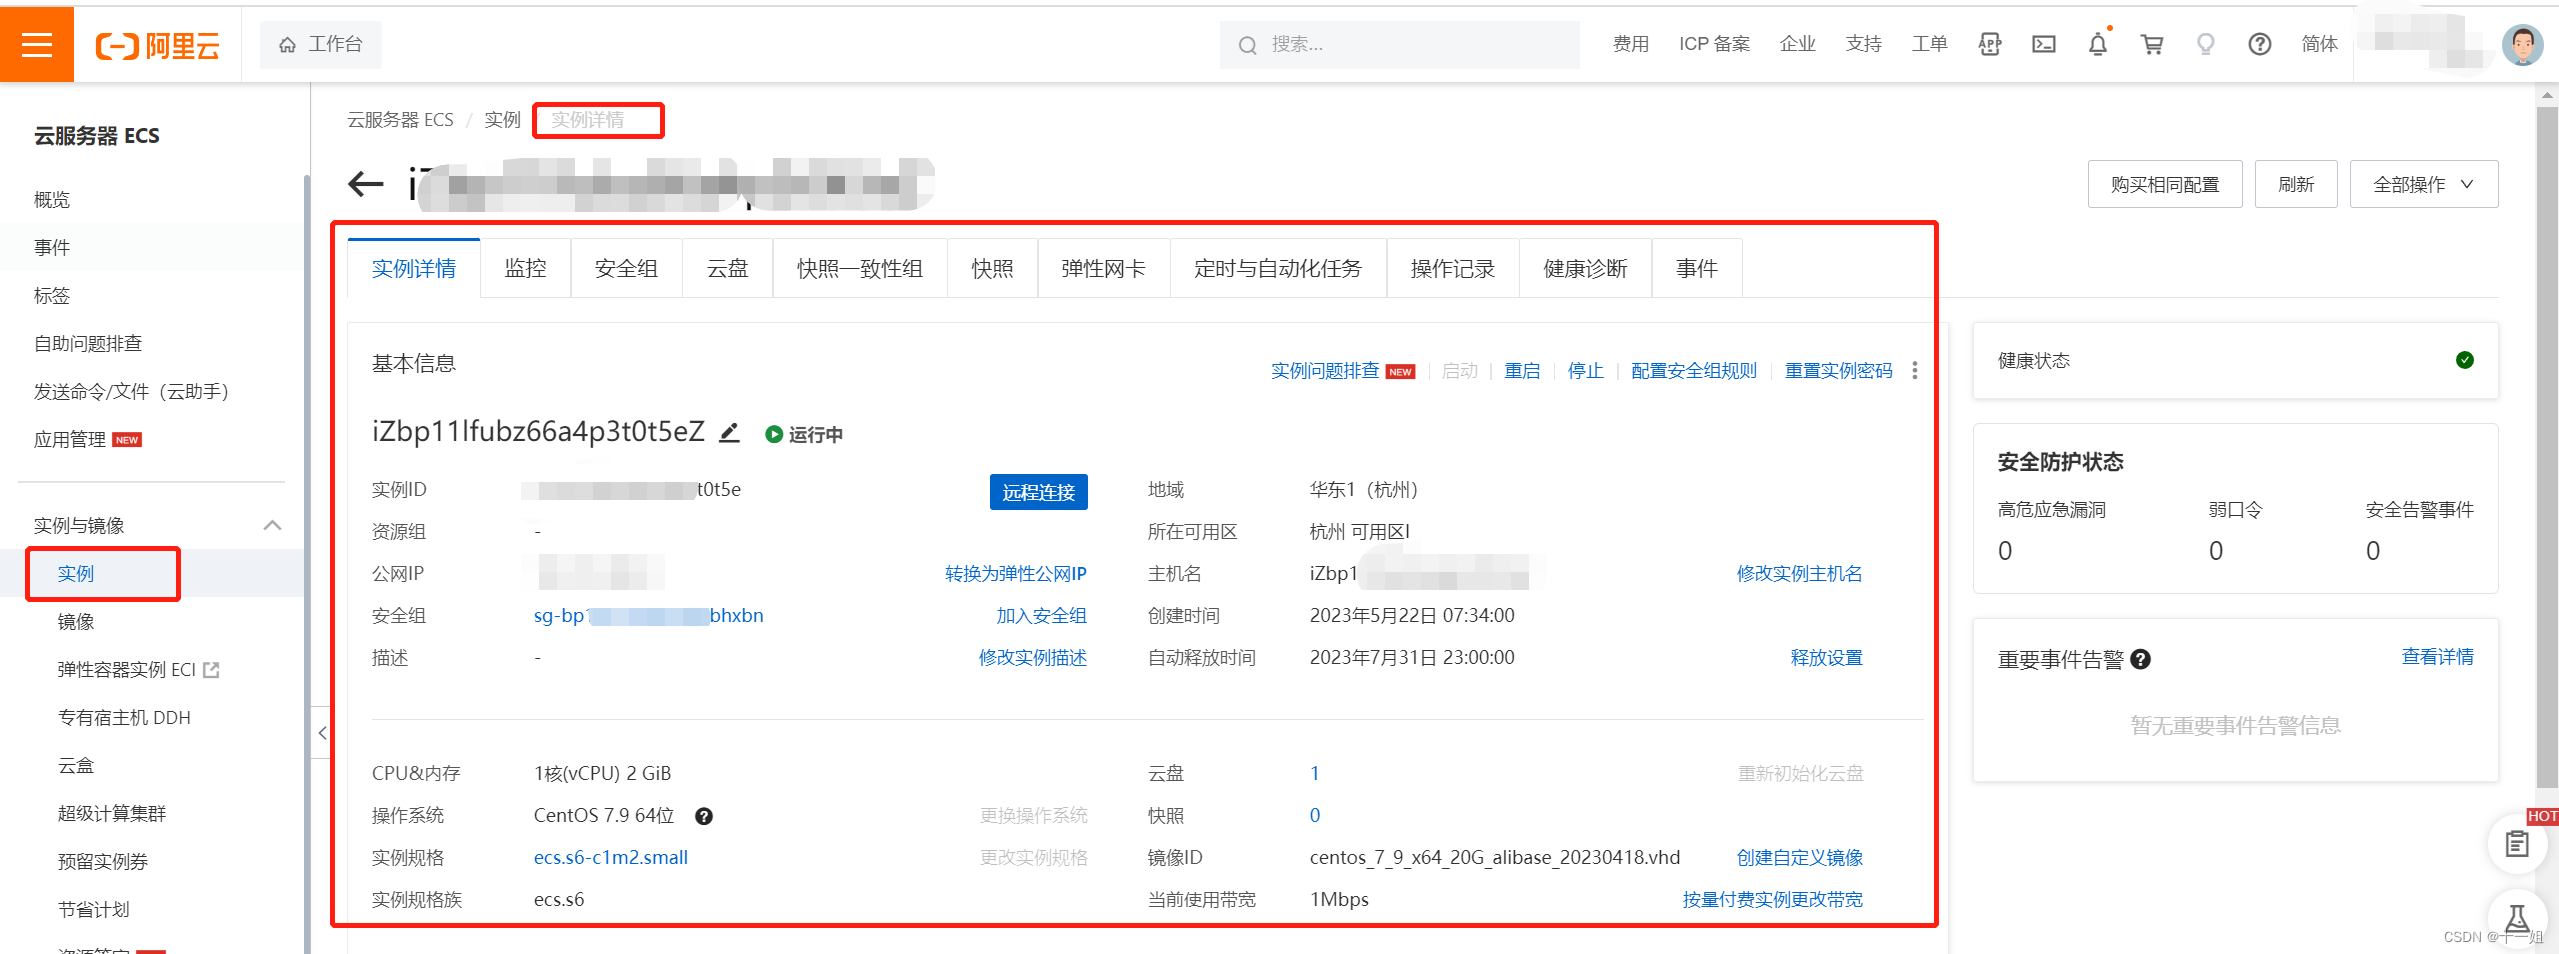Click 重置实例密码 link
This screenshot has height=954, width=2559.
pos(1838,371)
